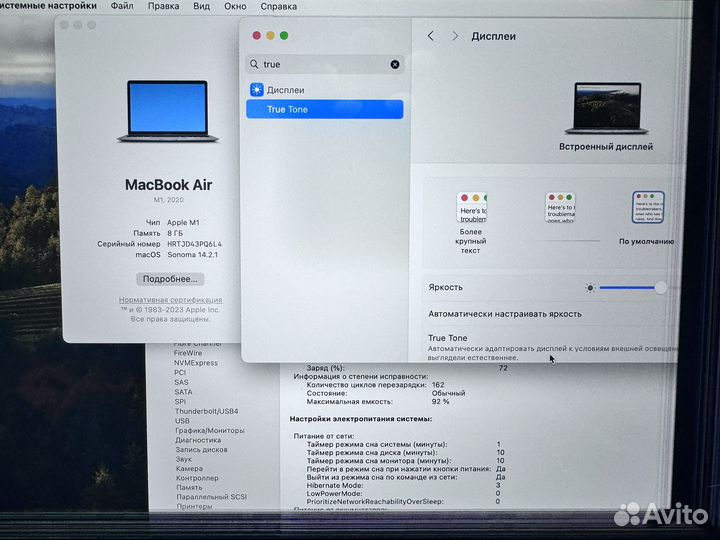The height and width of the screenshot is (540, 720).
Task: Select Камера in System Information sidebar
Action: [189, 468]
